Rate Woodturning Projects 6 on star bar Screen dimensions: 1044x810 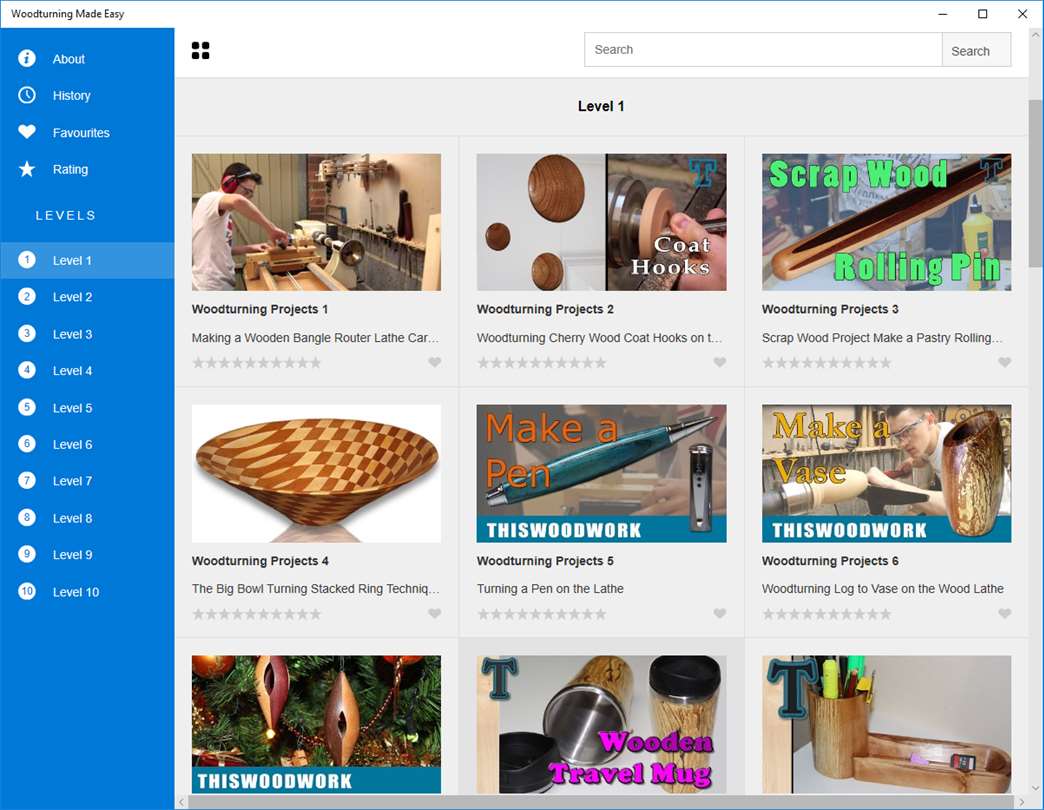tap(827, 614)
